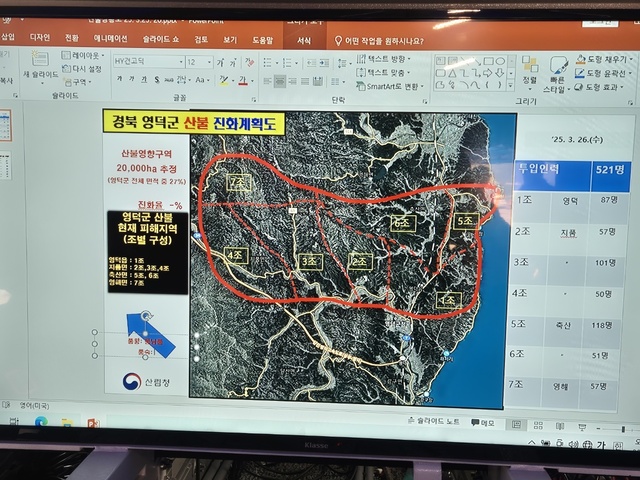Open Shape Fill (도형 채우기)
Screen dimensions: 640x480
click(x=604, y=59)
